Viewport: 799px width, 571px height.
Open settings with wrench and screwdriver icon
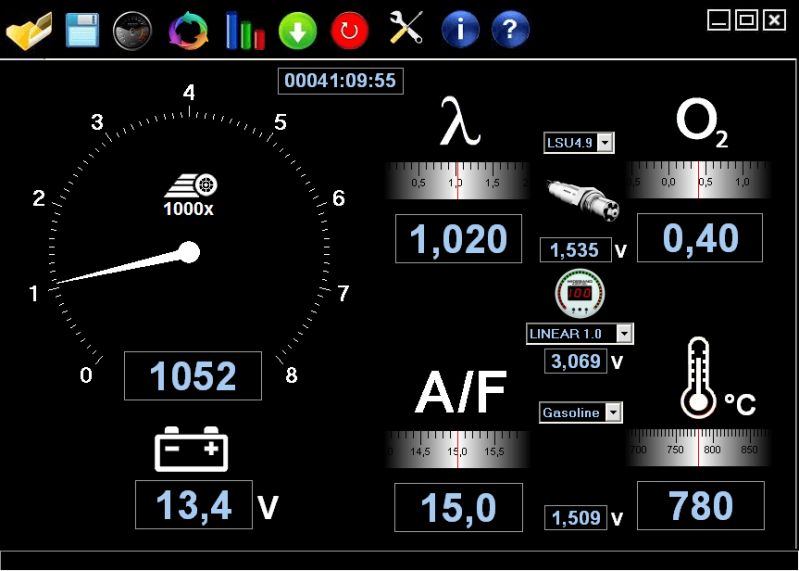coord(406,28)
